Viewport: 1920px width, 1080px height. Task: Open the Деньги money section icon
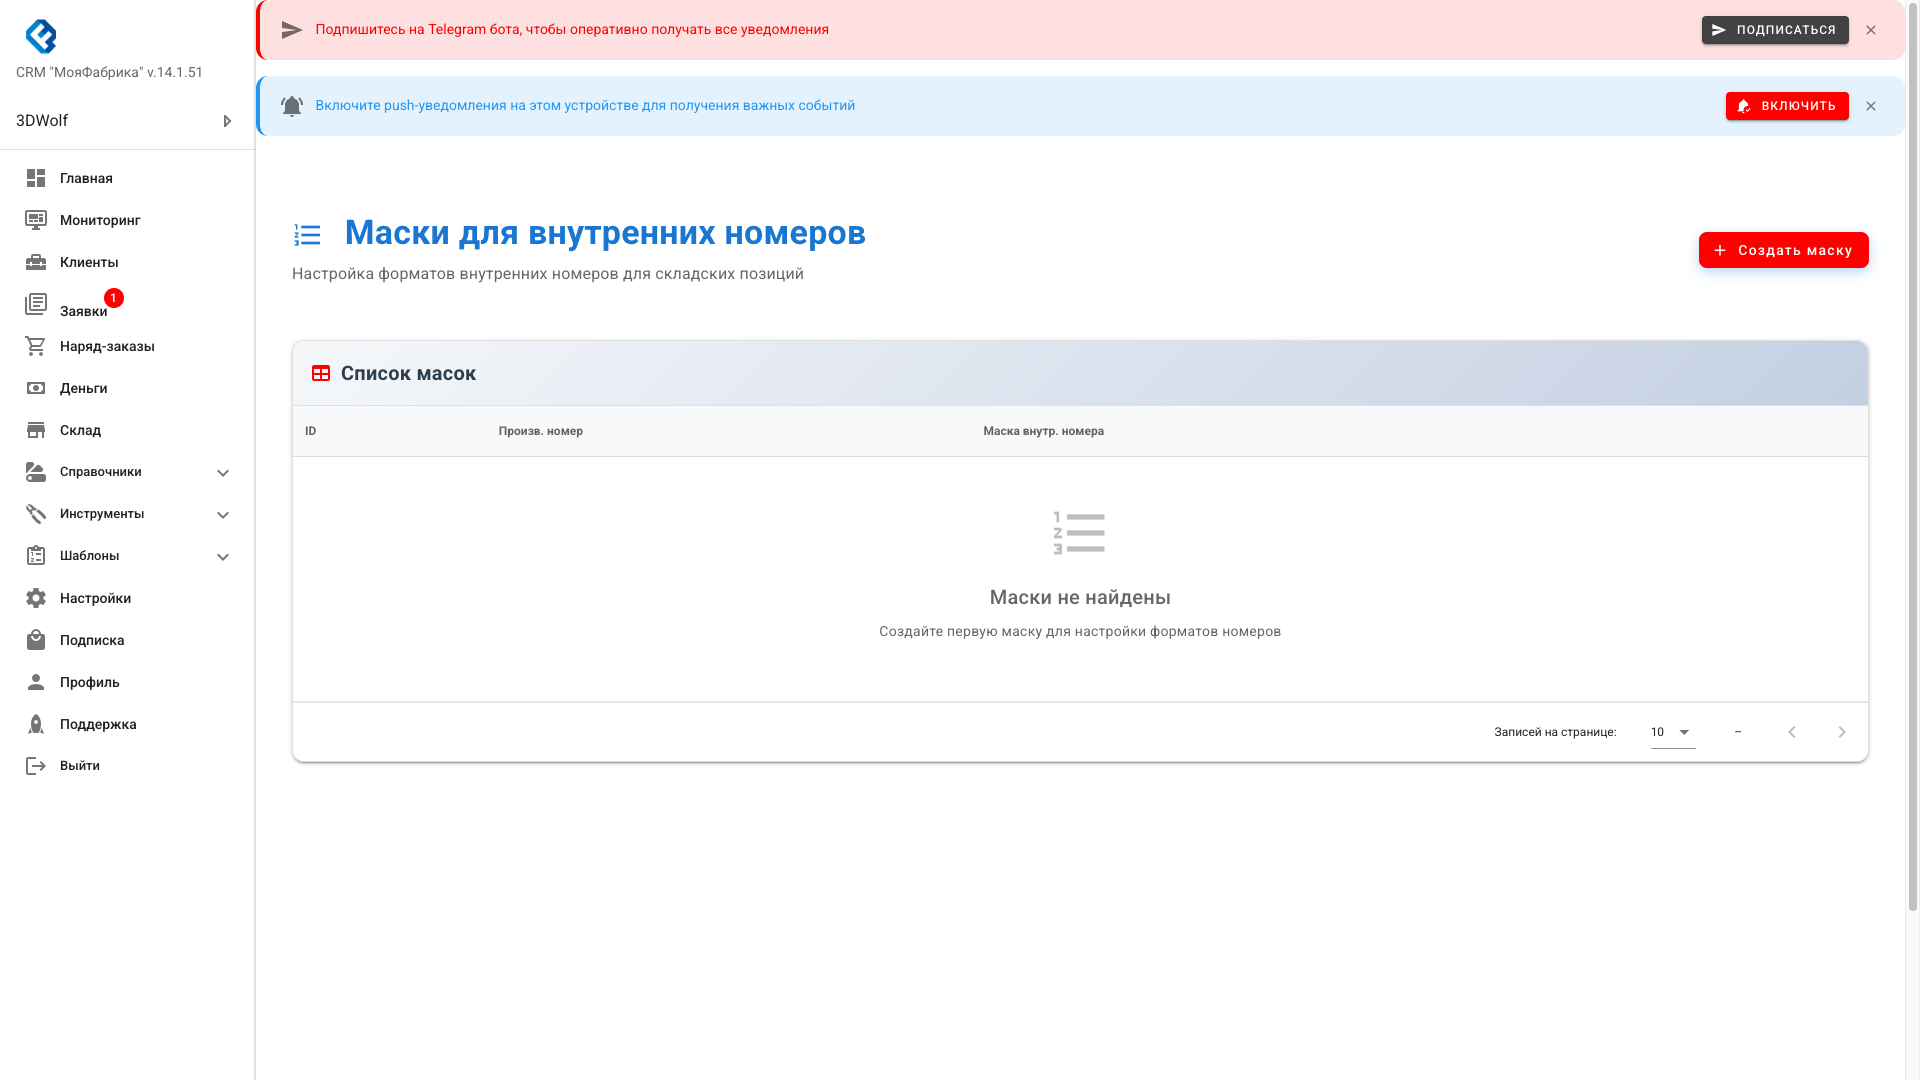[x=36, y=388]
